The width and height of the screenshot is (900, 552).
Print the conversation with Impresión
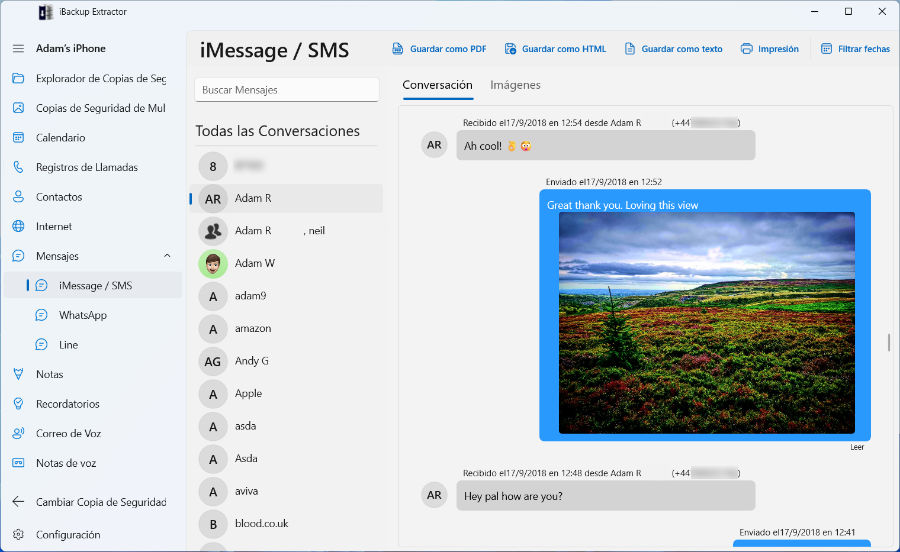click(770, 49)
